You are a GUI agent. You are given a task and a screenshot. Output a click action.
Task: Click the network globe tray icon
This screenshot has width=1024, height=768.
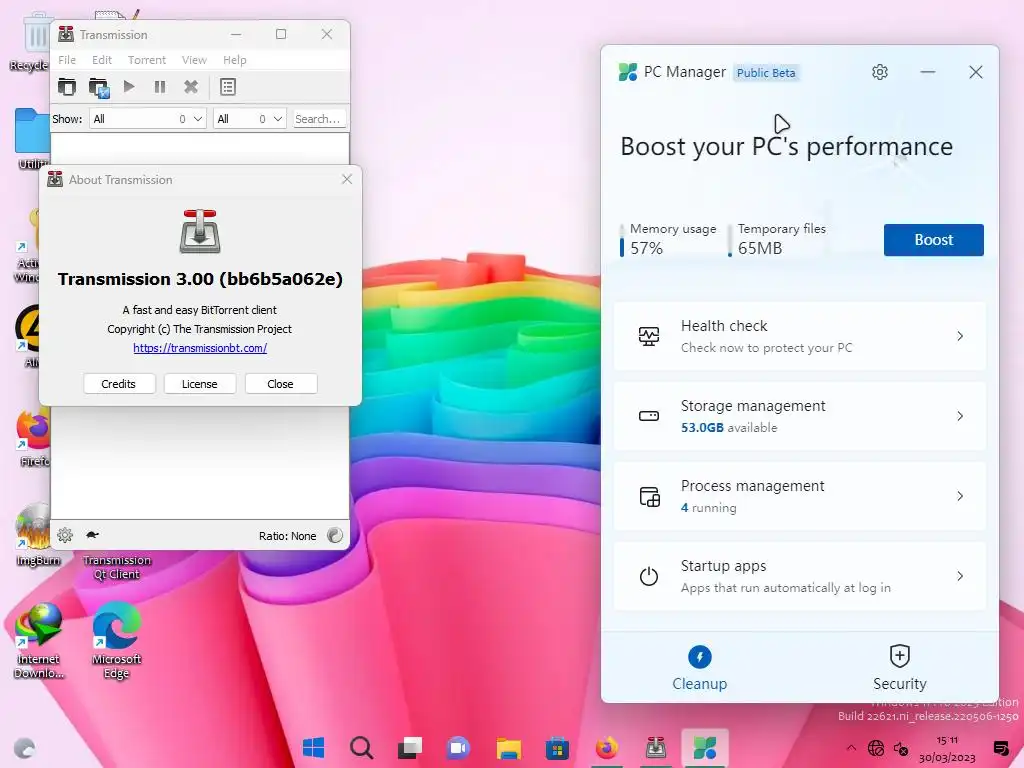click(x=876, y=748)
